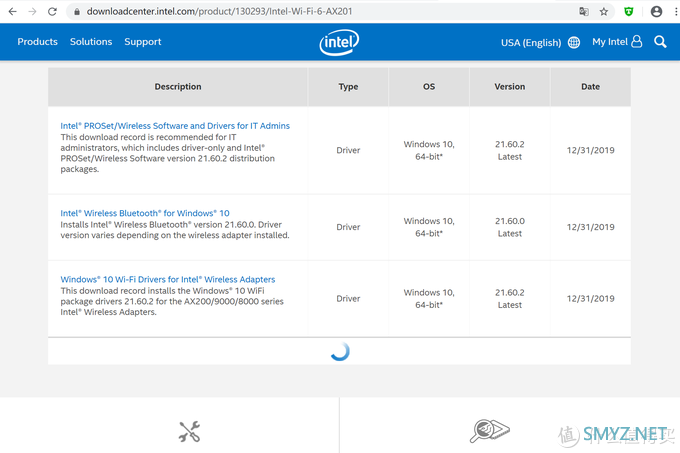Image resolution: width=680 pixels, height=453 pixels.
Task: Select USA (English) region setting
Action: point(531,42)
